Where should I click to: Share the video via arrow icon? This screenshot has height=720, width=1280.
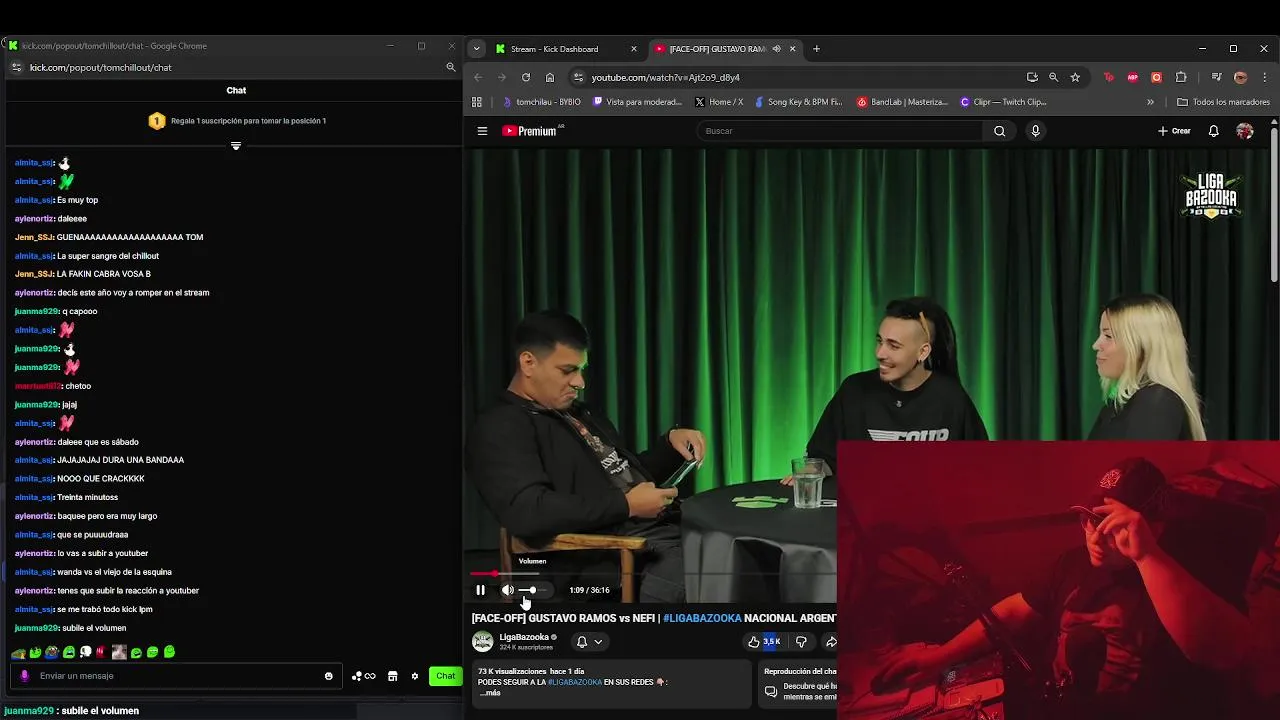tap(830, 642)
